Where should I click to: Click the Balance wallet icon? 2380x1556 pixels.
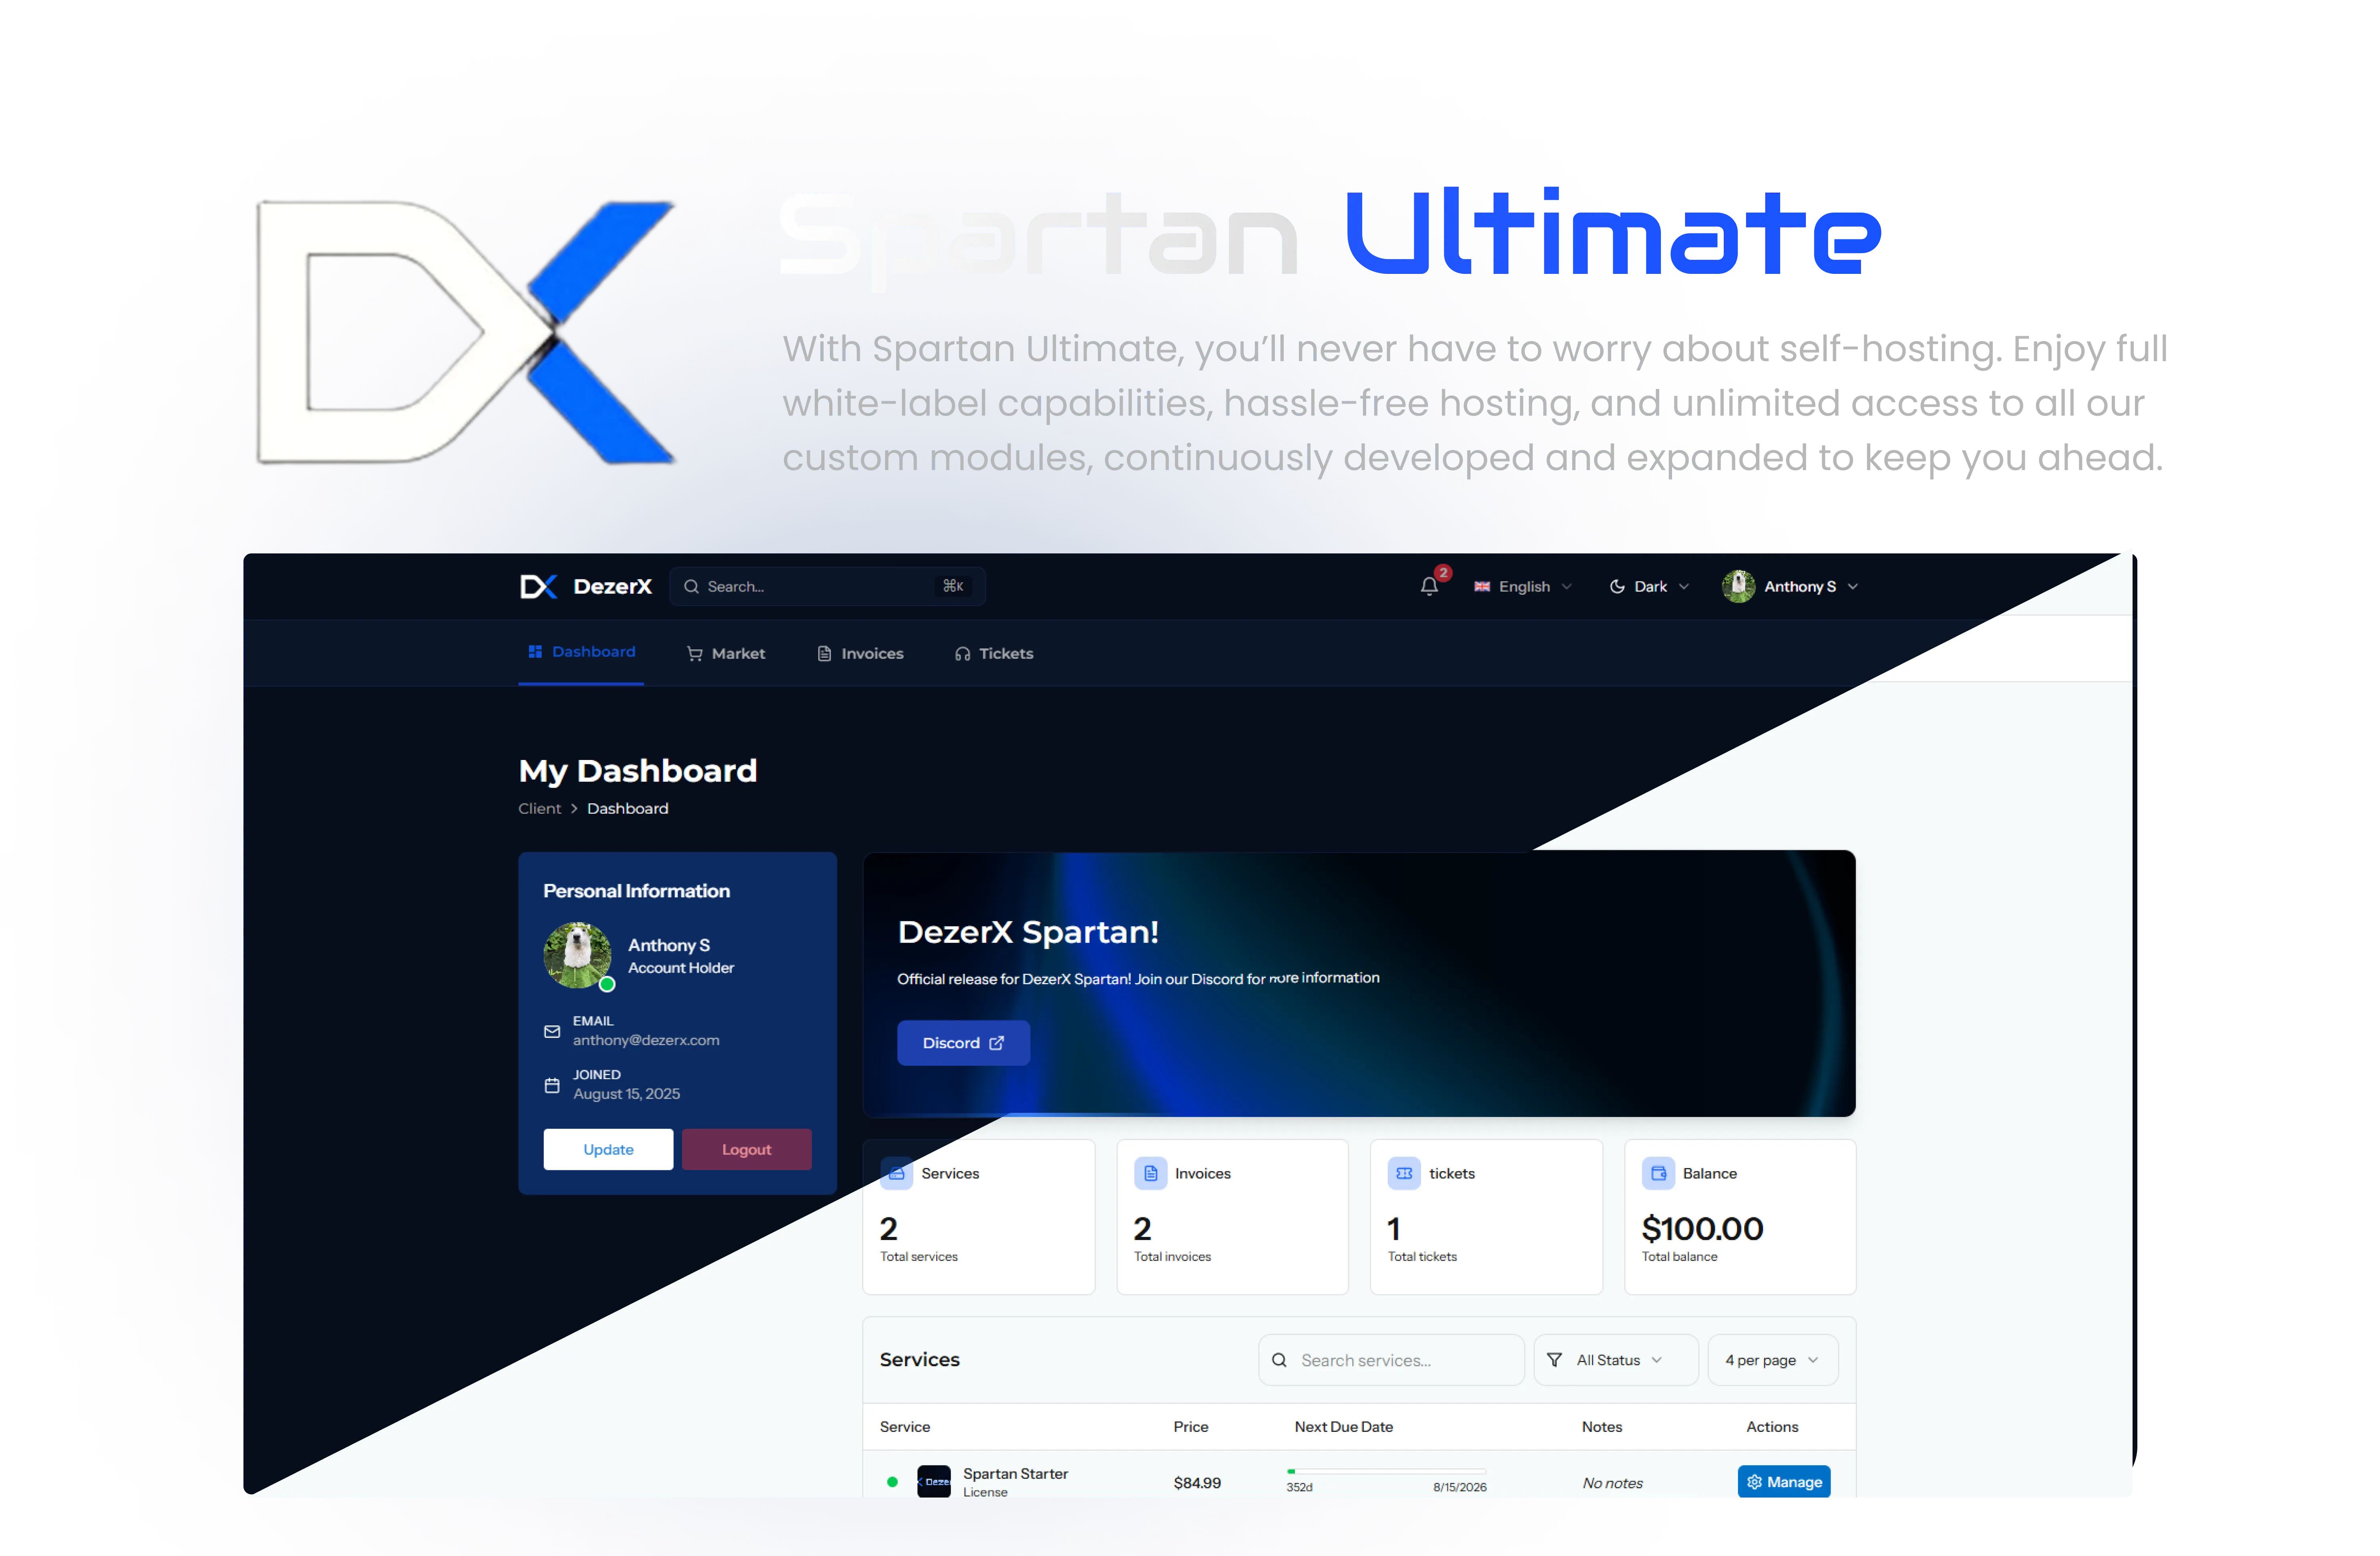coord(1658,1173)
